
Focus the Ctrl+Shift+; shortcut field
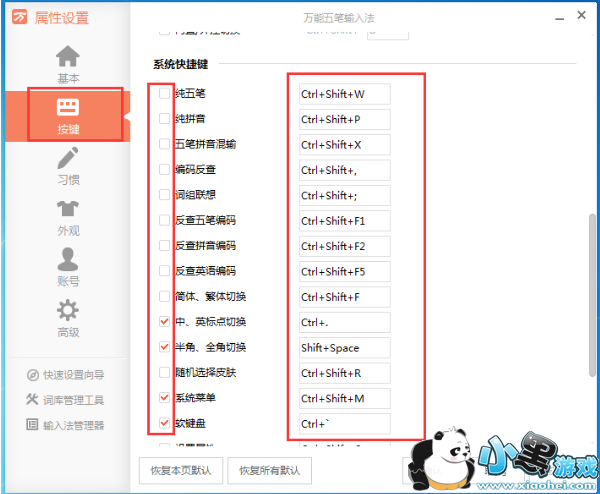coord(344,196)
